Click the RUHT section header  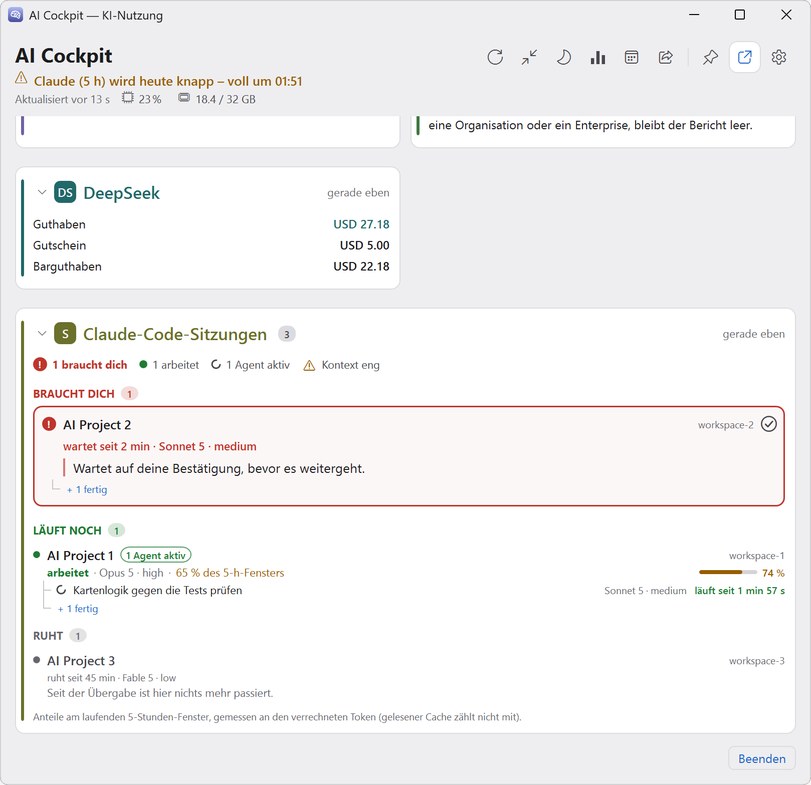pyautogui.click(x=48, y=636)
